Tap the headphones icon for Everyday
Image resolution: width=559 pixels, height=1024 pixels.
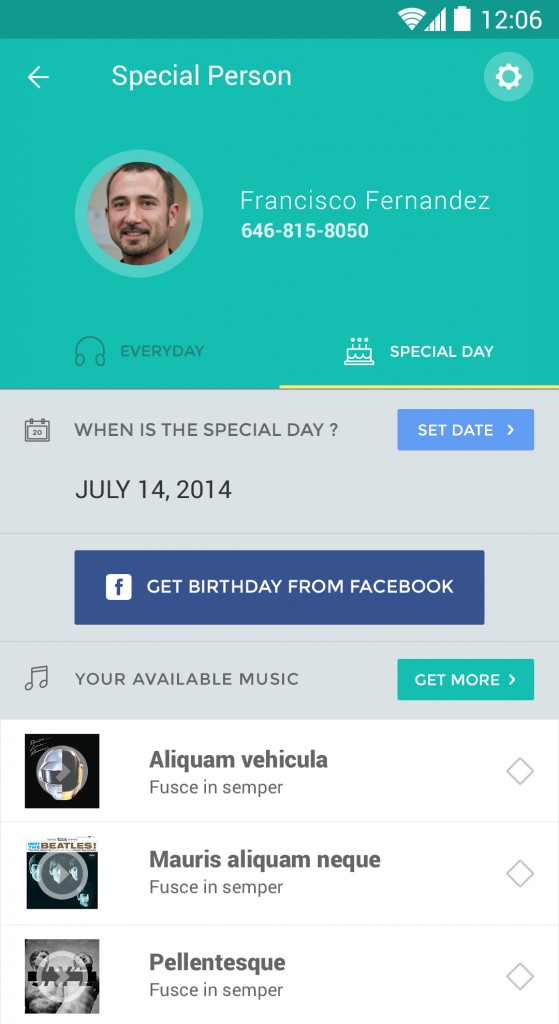[90, 351]
